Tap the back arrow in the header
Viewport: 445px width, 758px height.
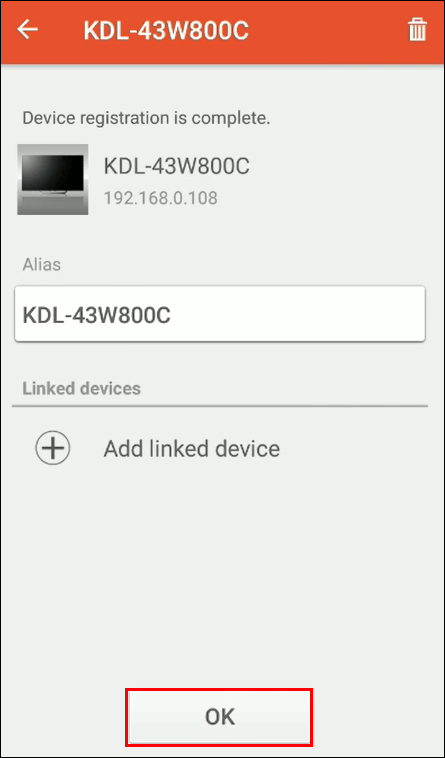(x=28, y=30)
